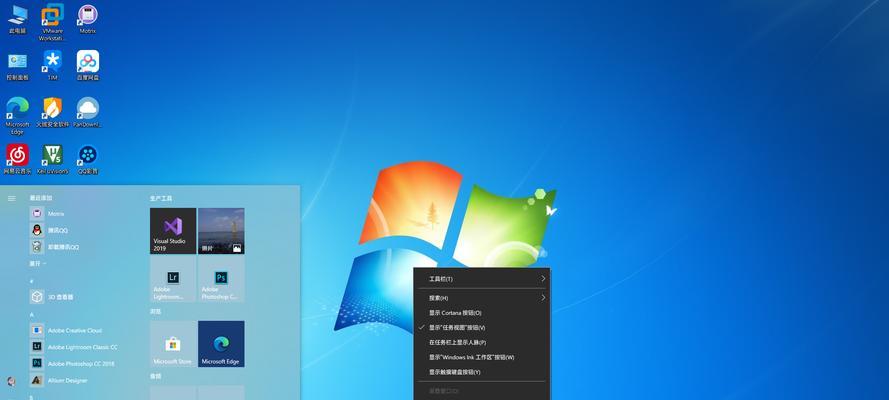Launch Microsoft Edge desktop shortcut
Screen dimensions: 889x400
[x=18, y=116]
